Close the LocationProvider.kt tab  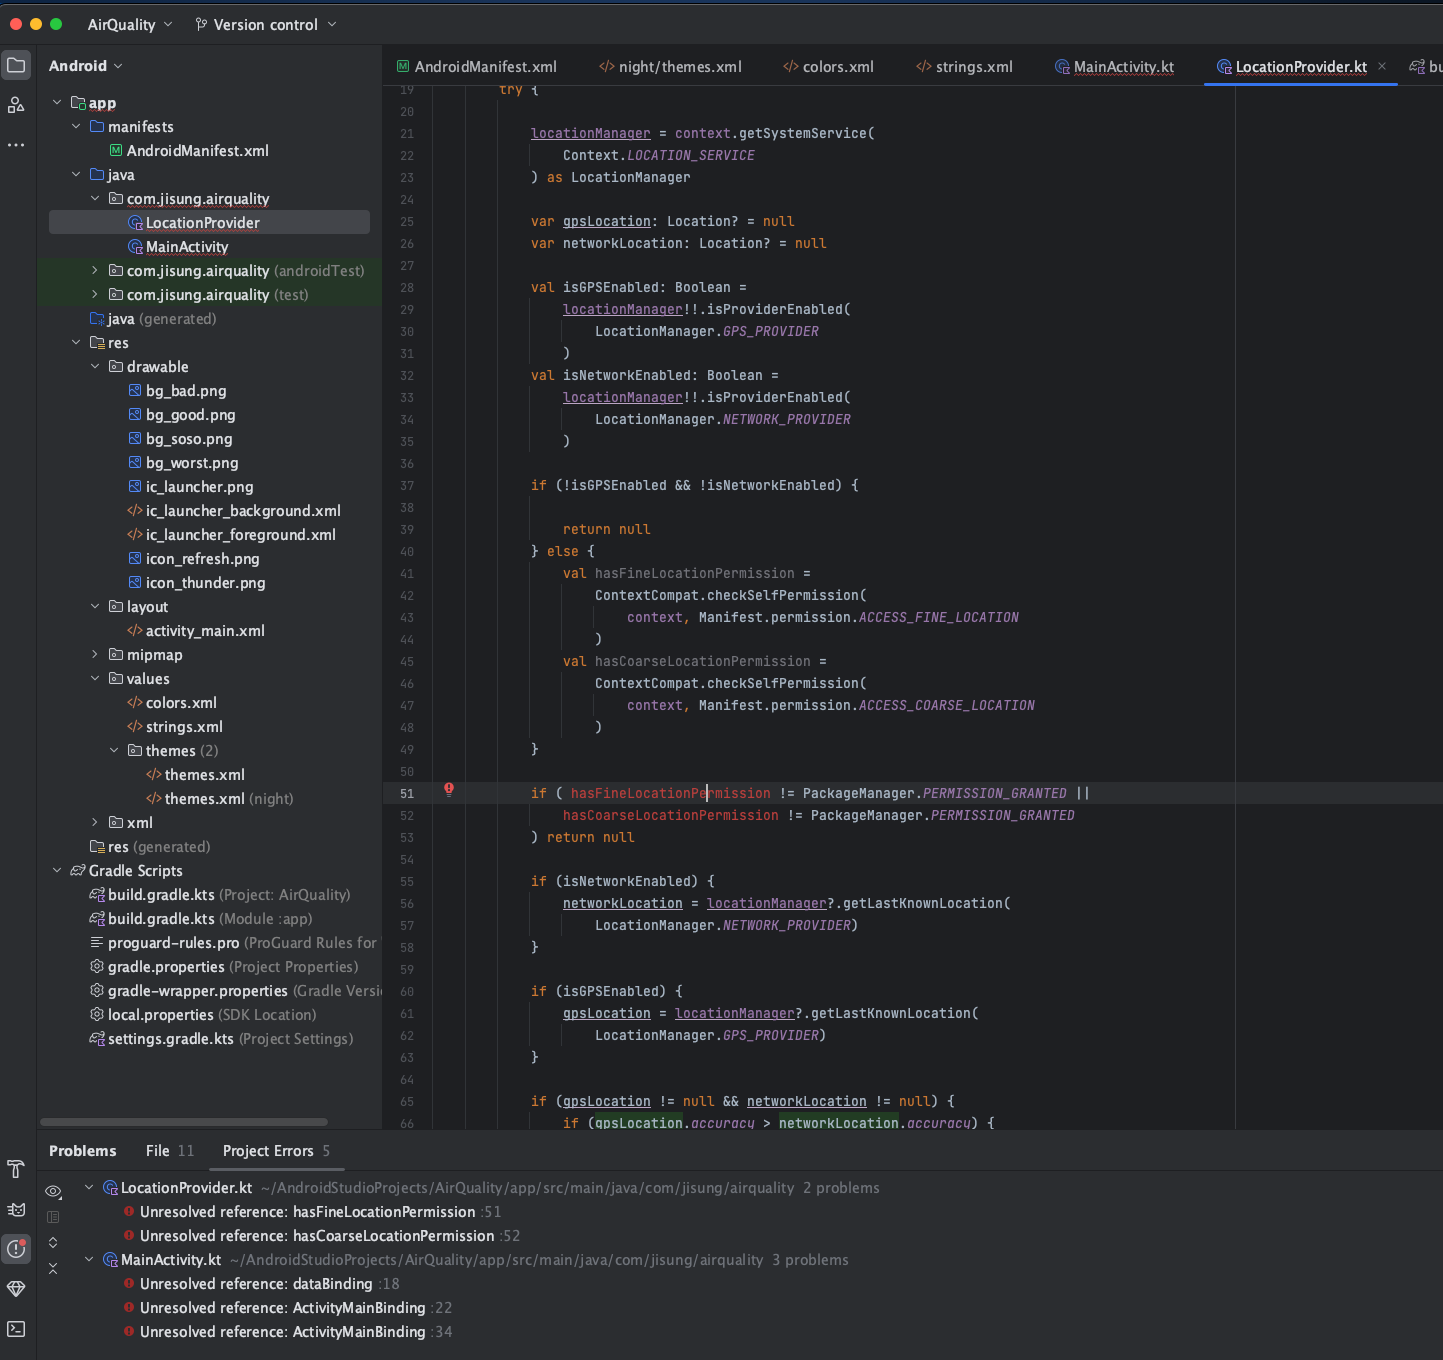[x=1382, y=66]
